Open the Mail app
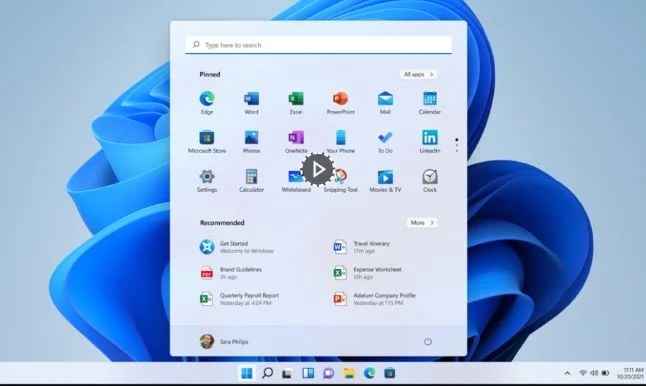646x386 pixels. click(x=385, y=103)
